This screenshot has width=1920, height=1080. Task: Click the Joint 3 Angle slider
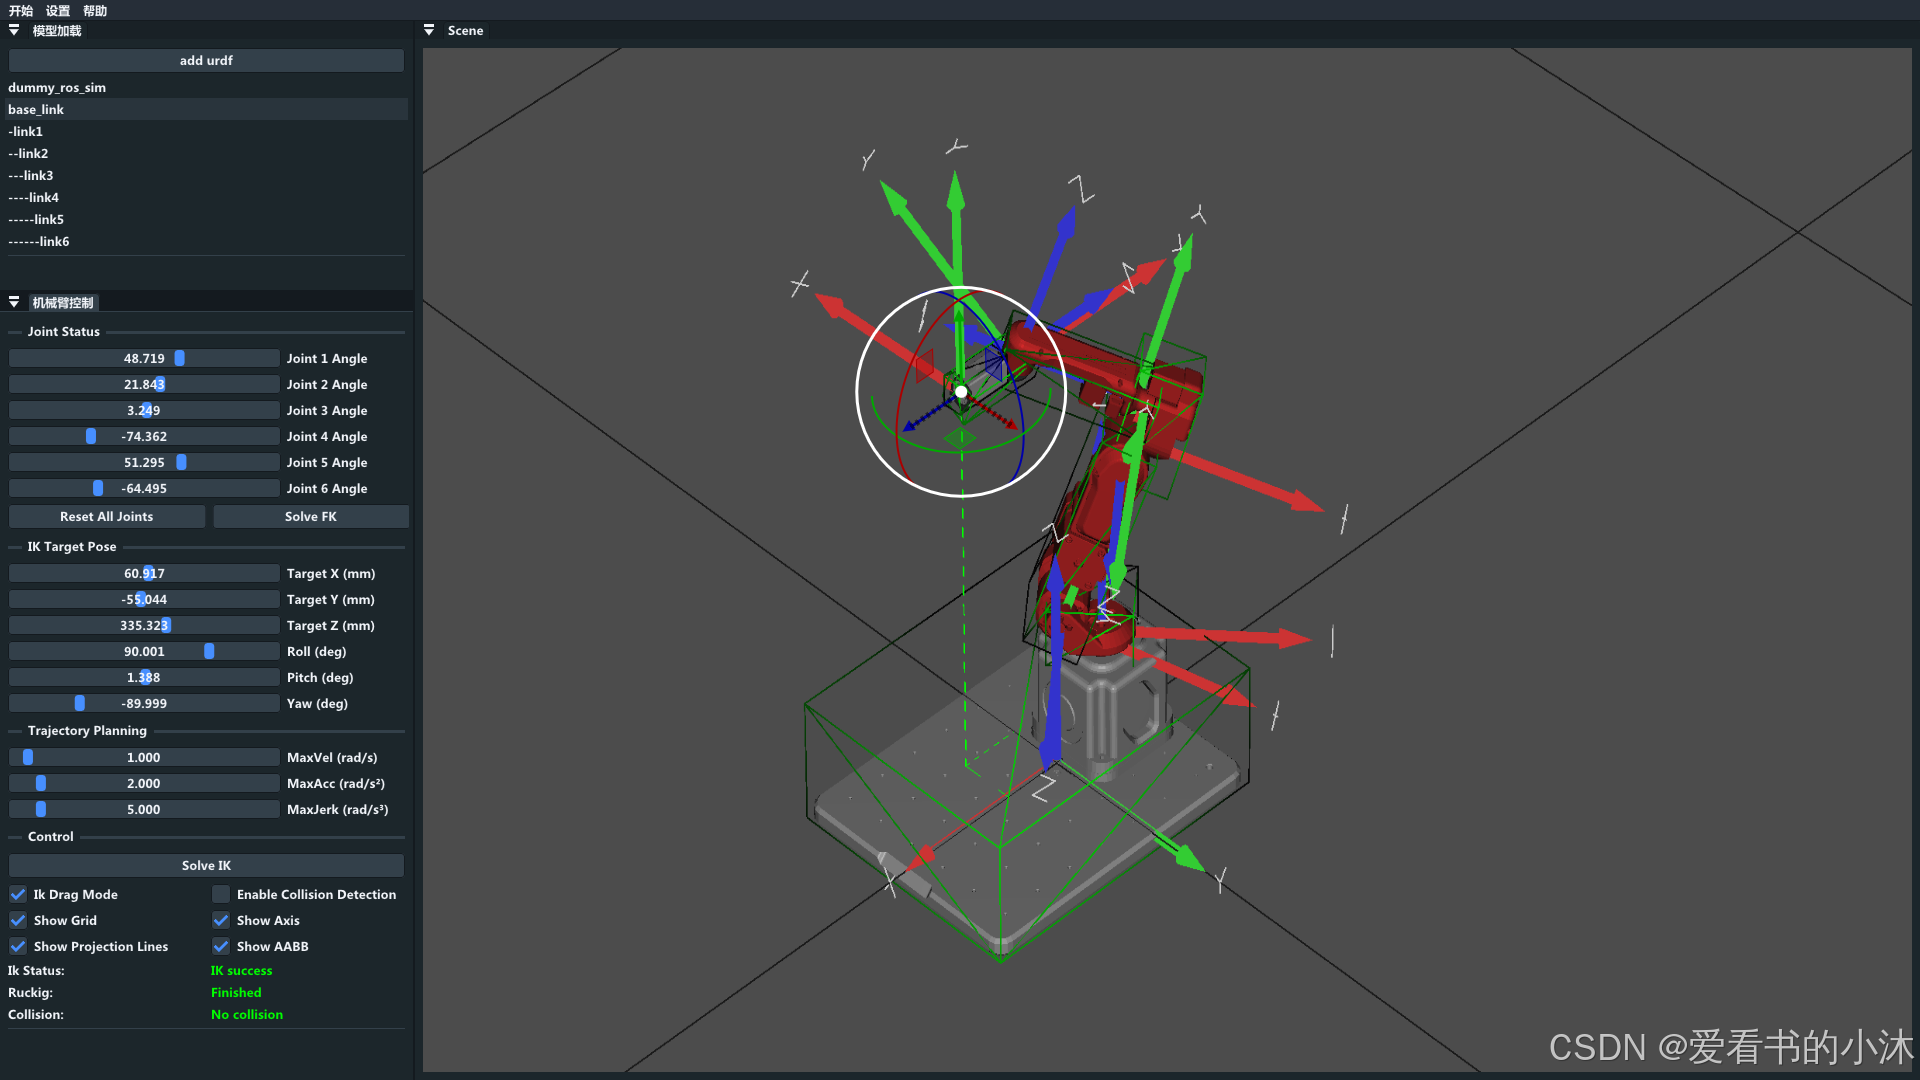tap(144, 410)
